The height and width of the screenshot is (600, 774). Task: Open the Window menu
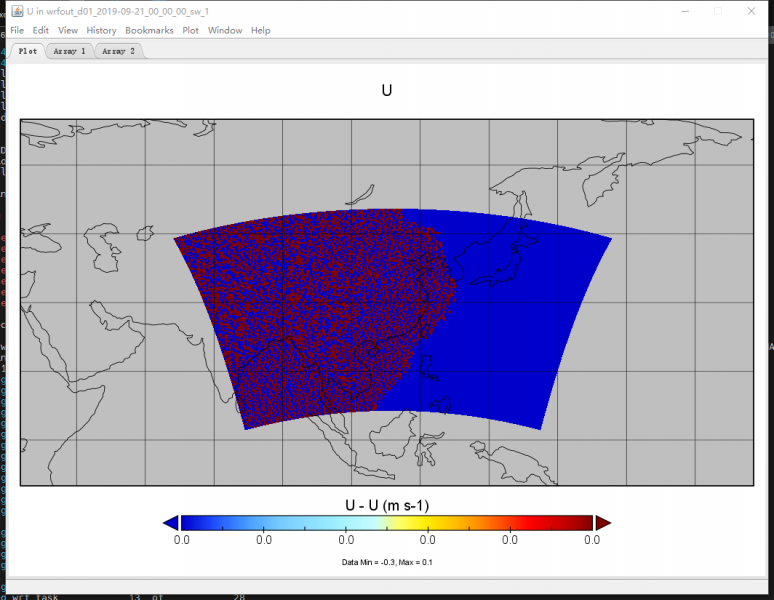225,30
